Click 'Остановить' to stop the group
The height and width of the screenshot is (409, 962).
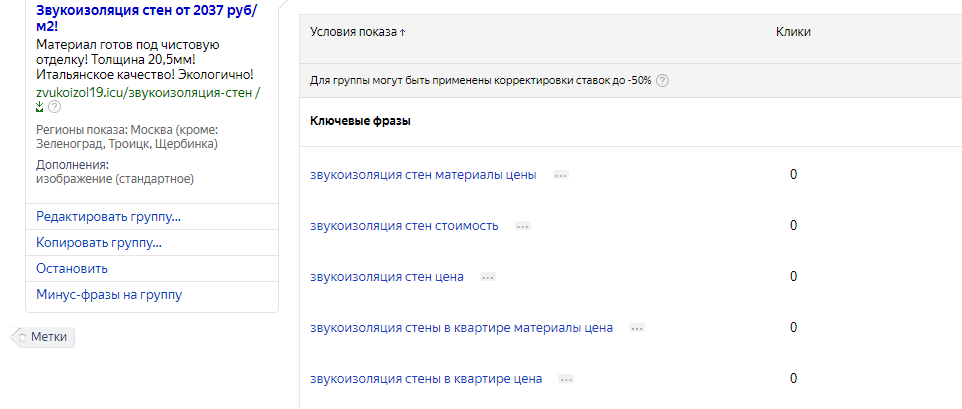72,269
